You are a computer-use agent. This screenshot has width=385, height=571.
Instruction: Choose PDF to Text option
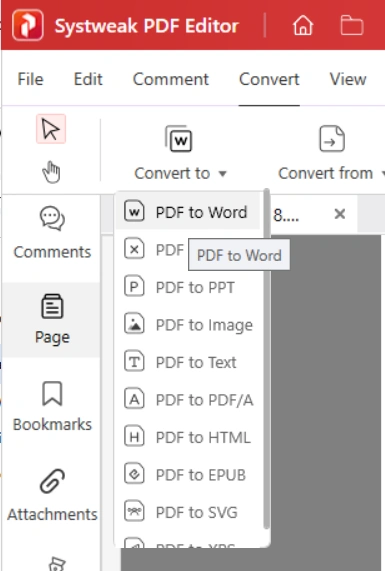click(188, 362)
